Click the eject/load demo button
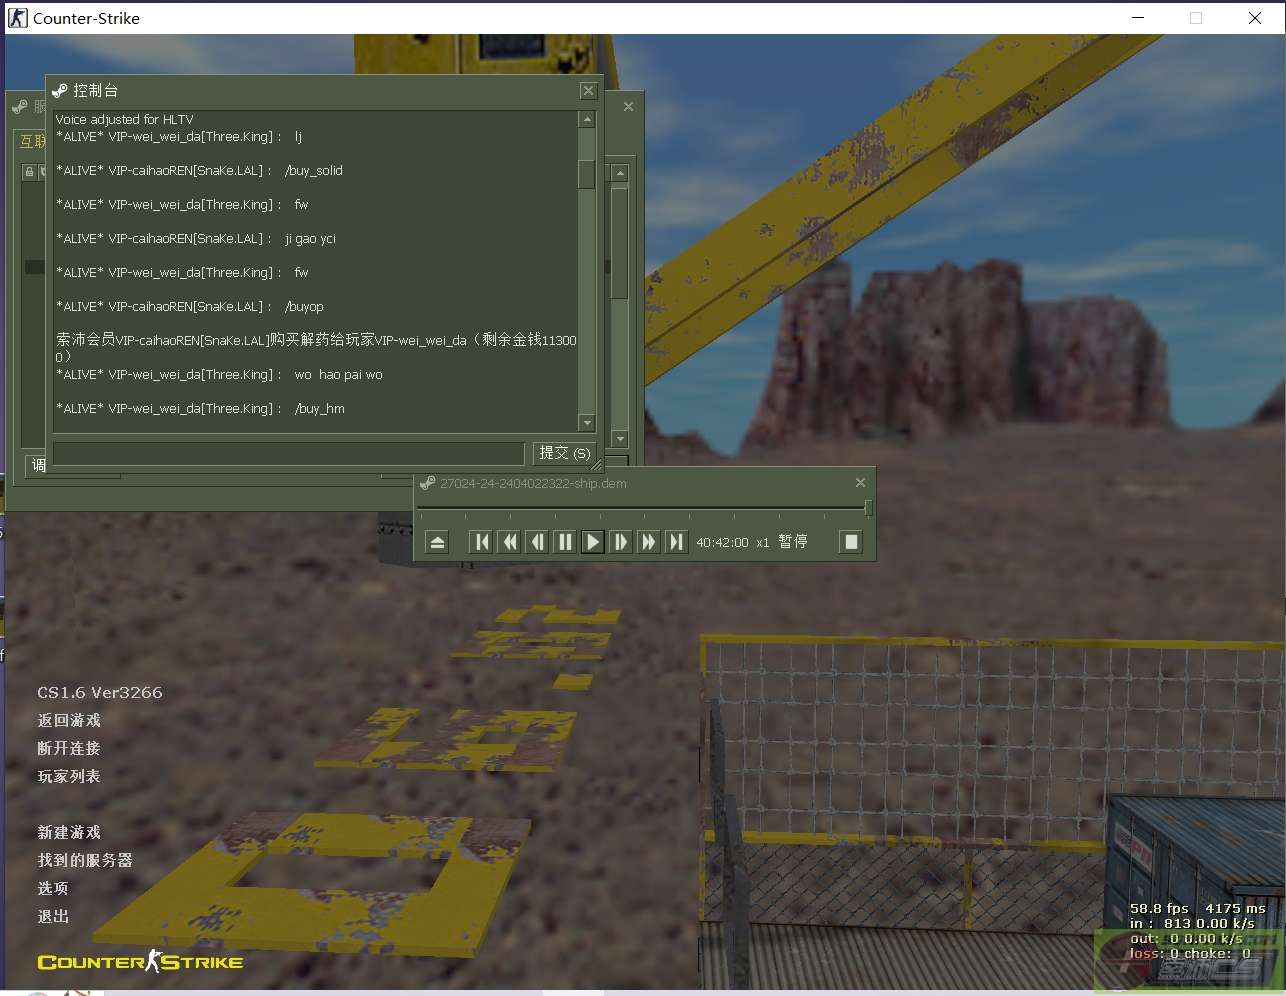This screenshot has width=1286, height=996. click(437, 542)
